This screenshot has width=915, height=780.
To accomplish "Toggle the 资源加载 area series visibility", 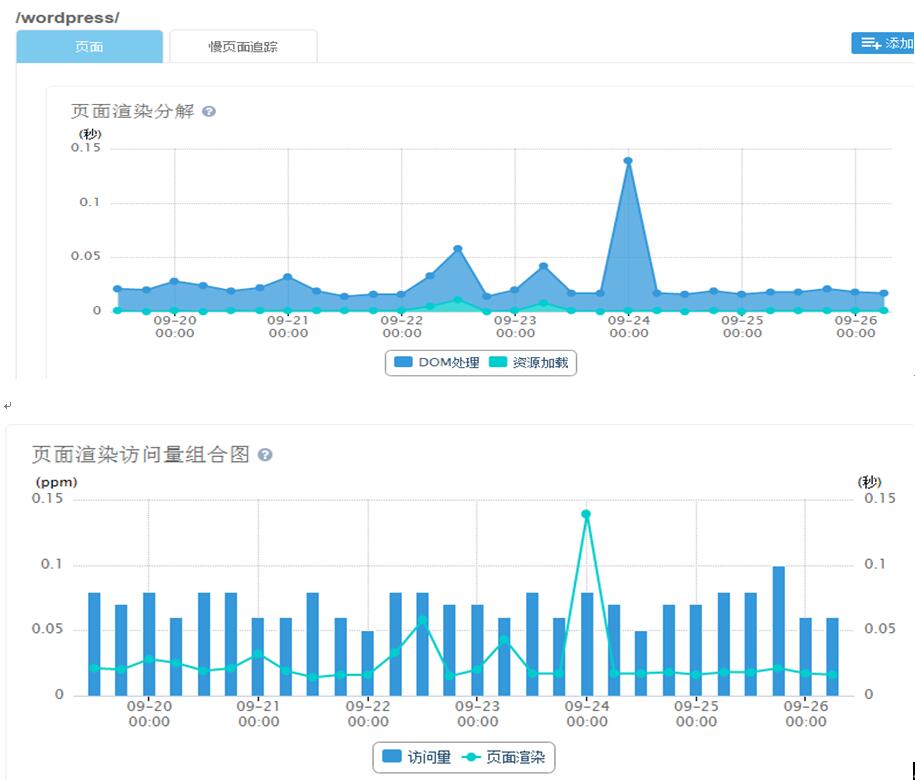I will click(x=530, y=363).
